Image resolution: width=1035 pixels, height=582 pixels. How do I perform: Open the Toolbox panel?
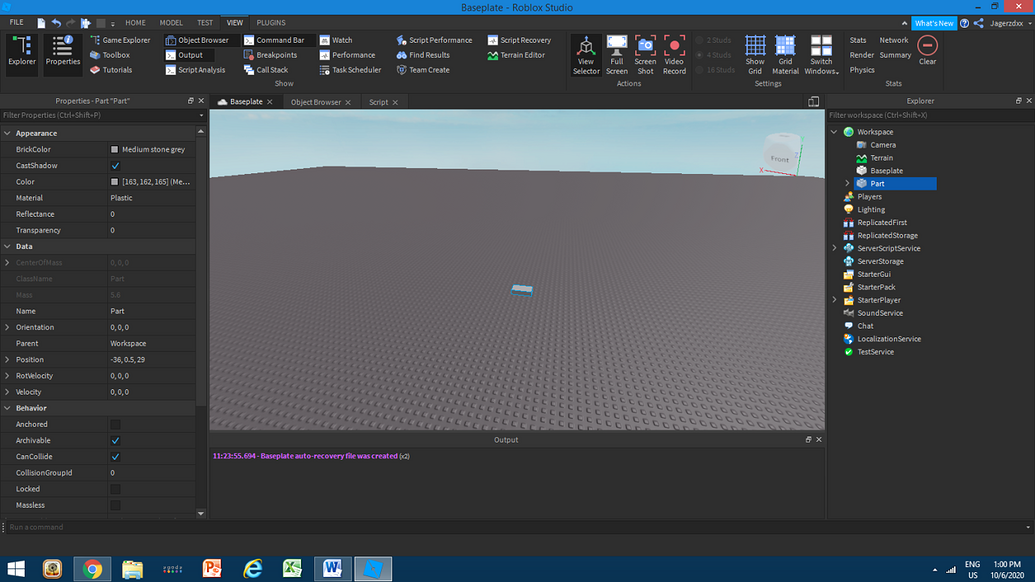click(x=113, y=55)
